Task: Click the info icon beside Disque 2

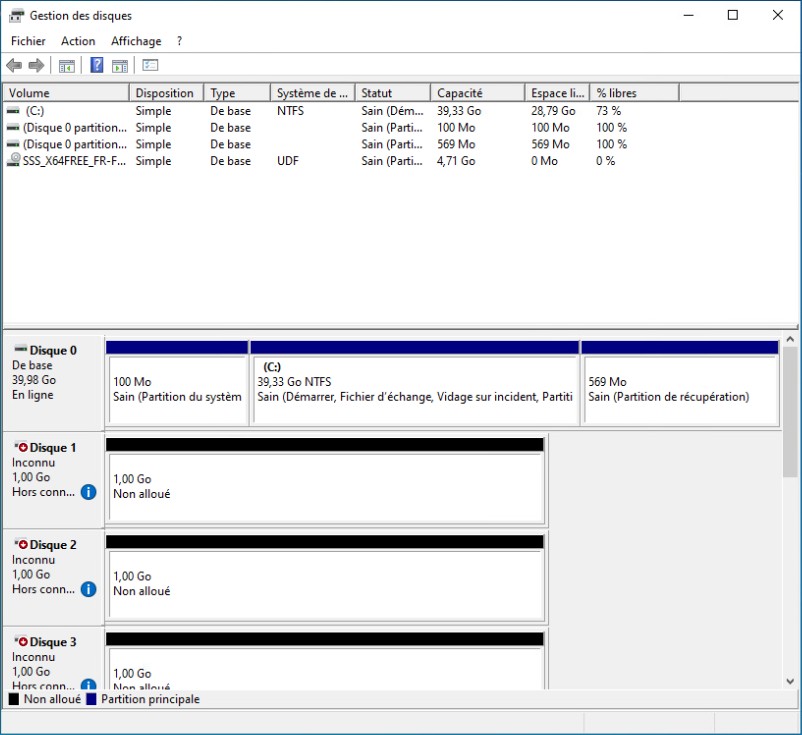Action: tap(88, 589)
